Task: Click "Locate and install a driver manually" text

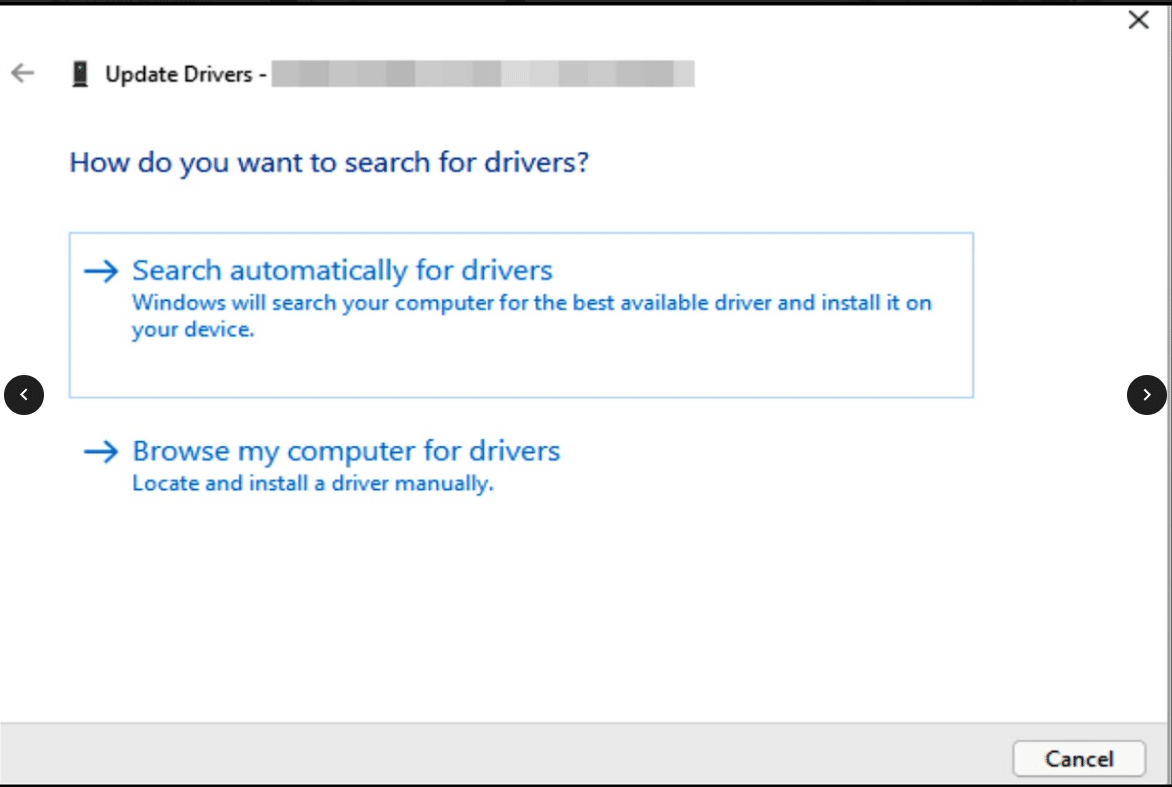Action: click(313, 484)
